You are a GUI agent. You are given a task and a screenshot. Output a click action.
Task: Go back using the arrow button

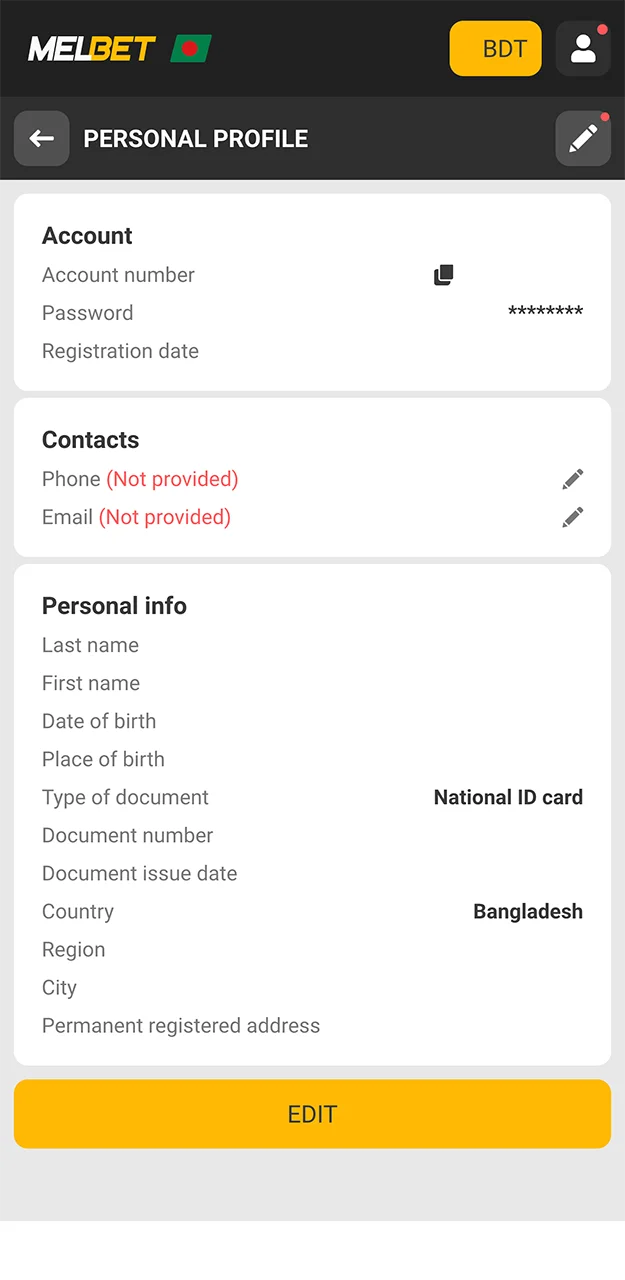[x=41, y=138]
